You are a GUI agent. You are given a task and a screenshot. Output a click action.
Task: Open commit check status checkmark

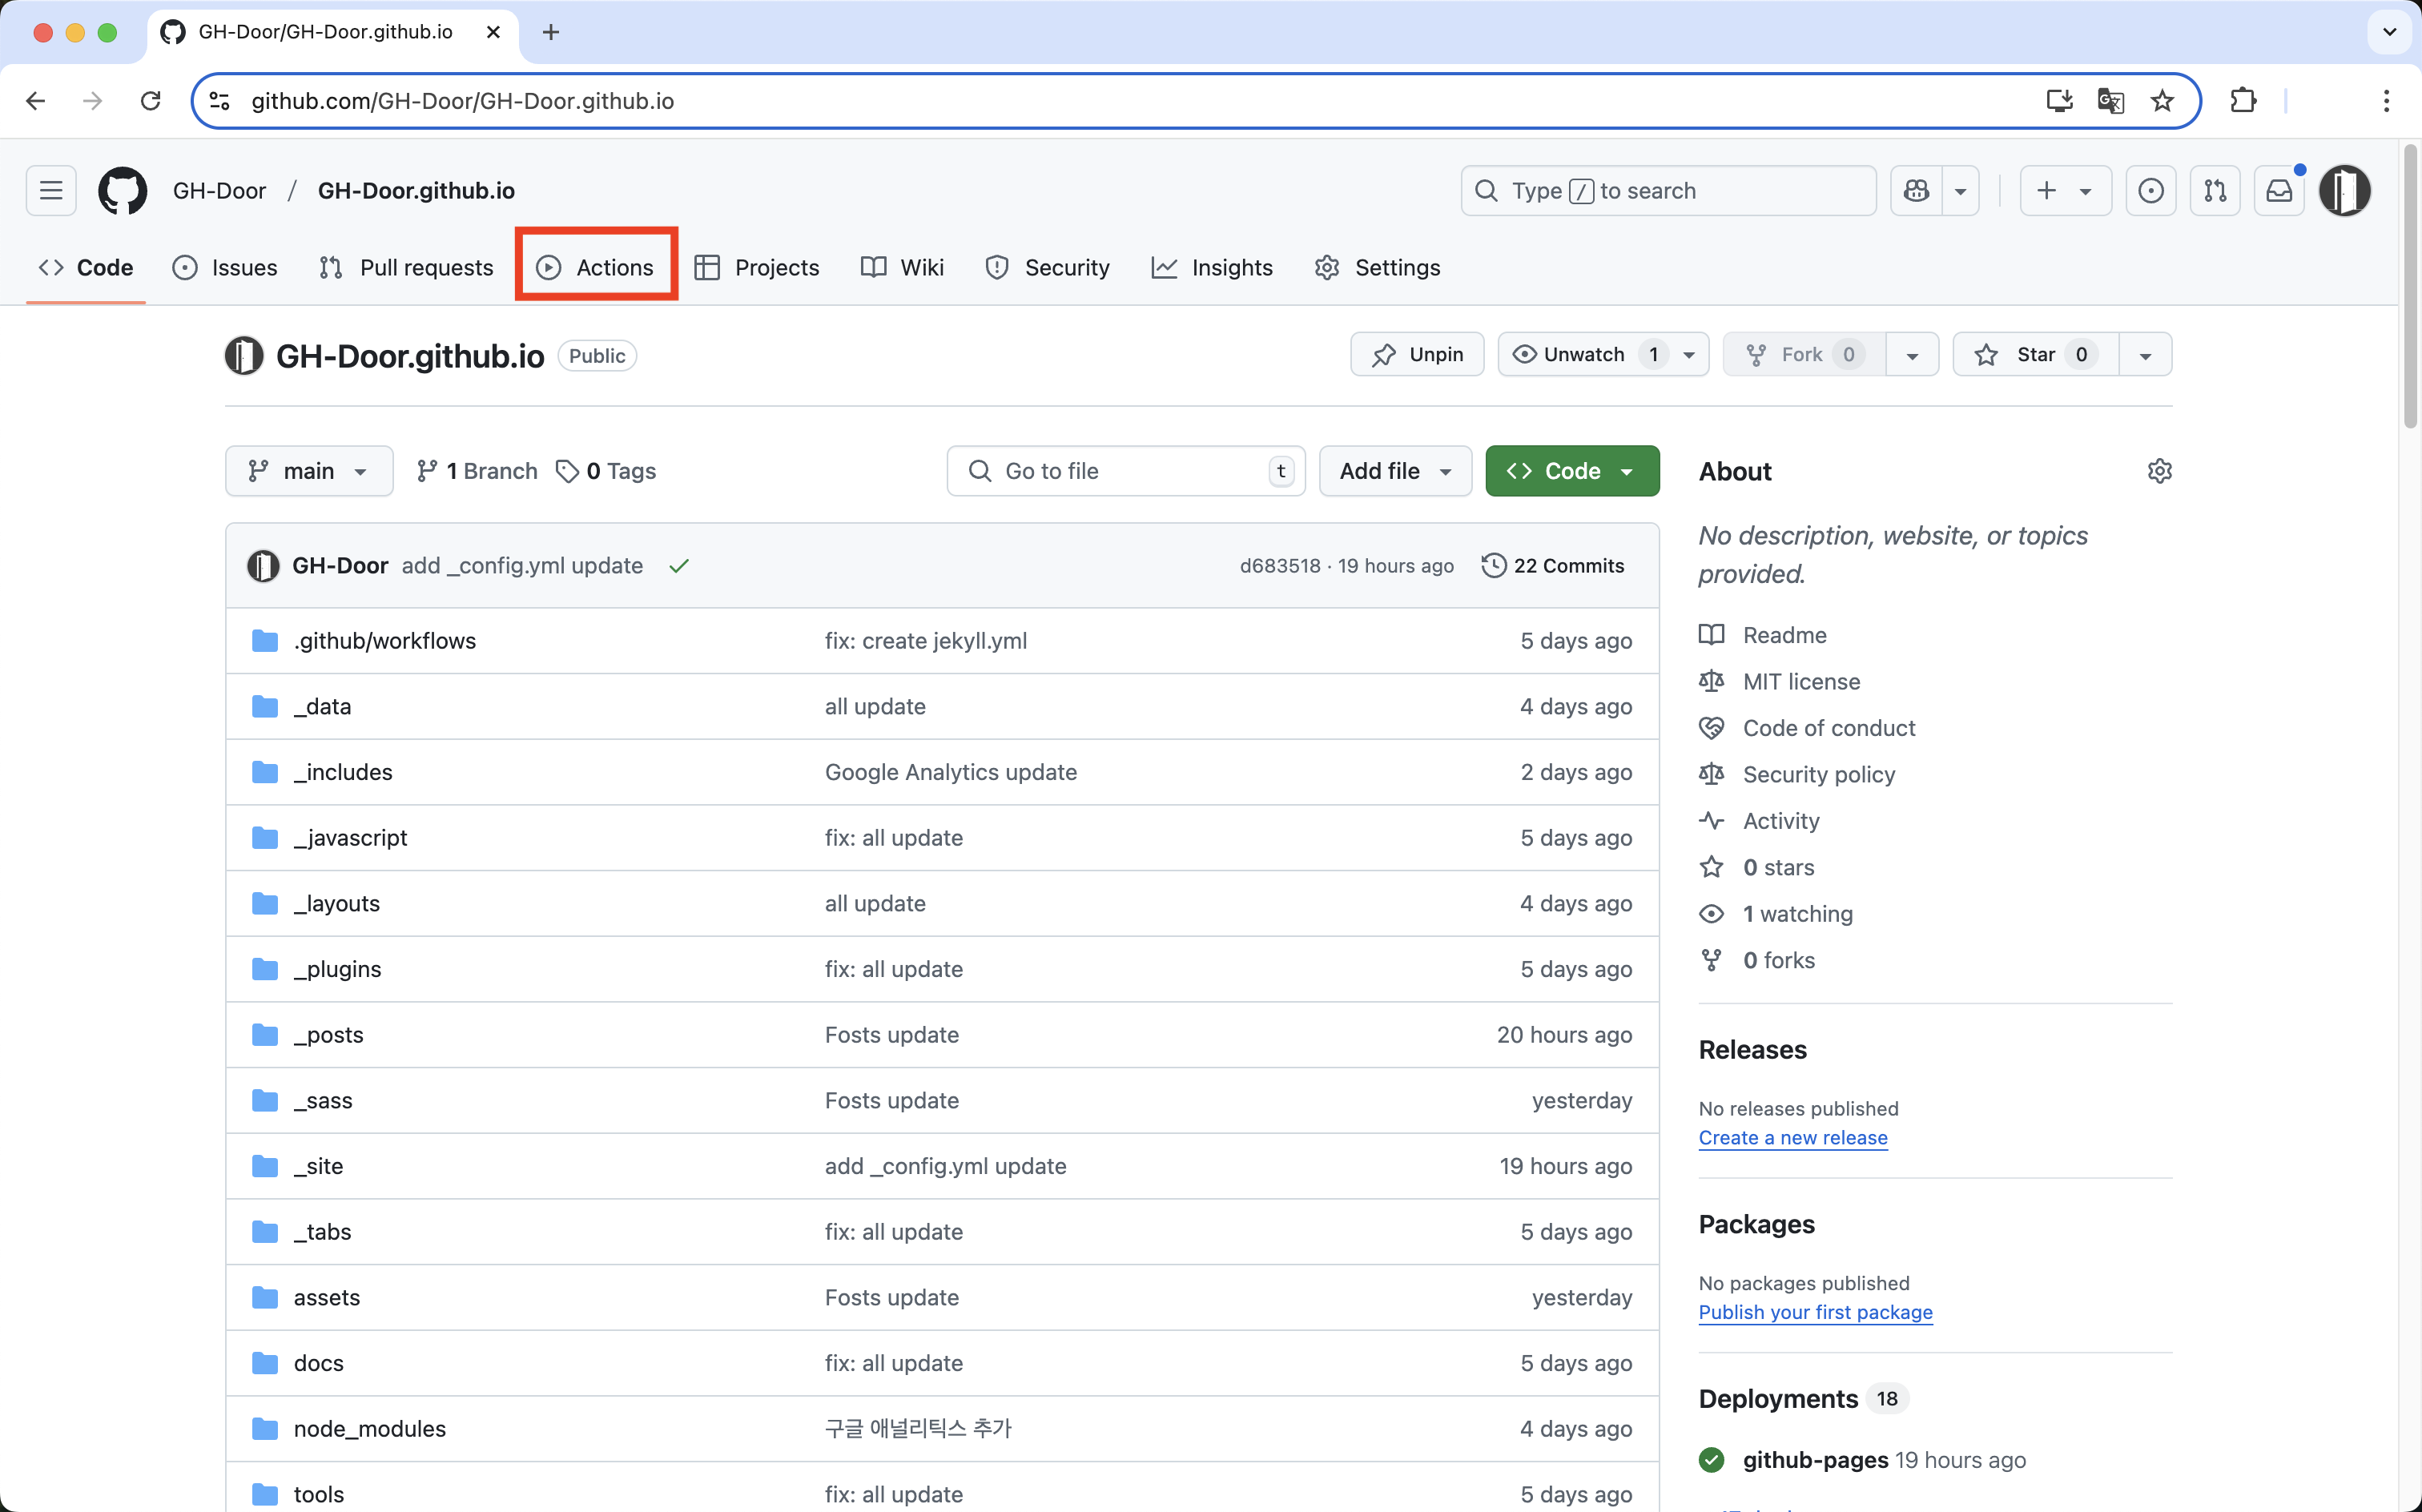[x=679, y=566]
